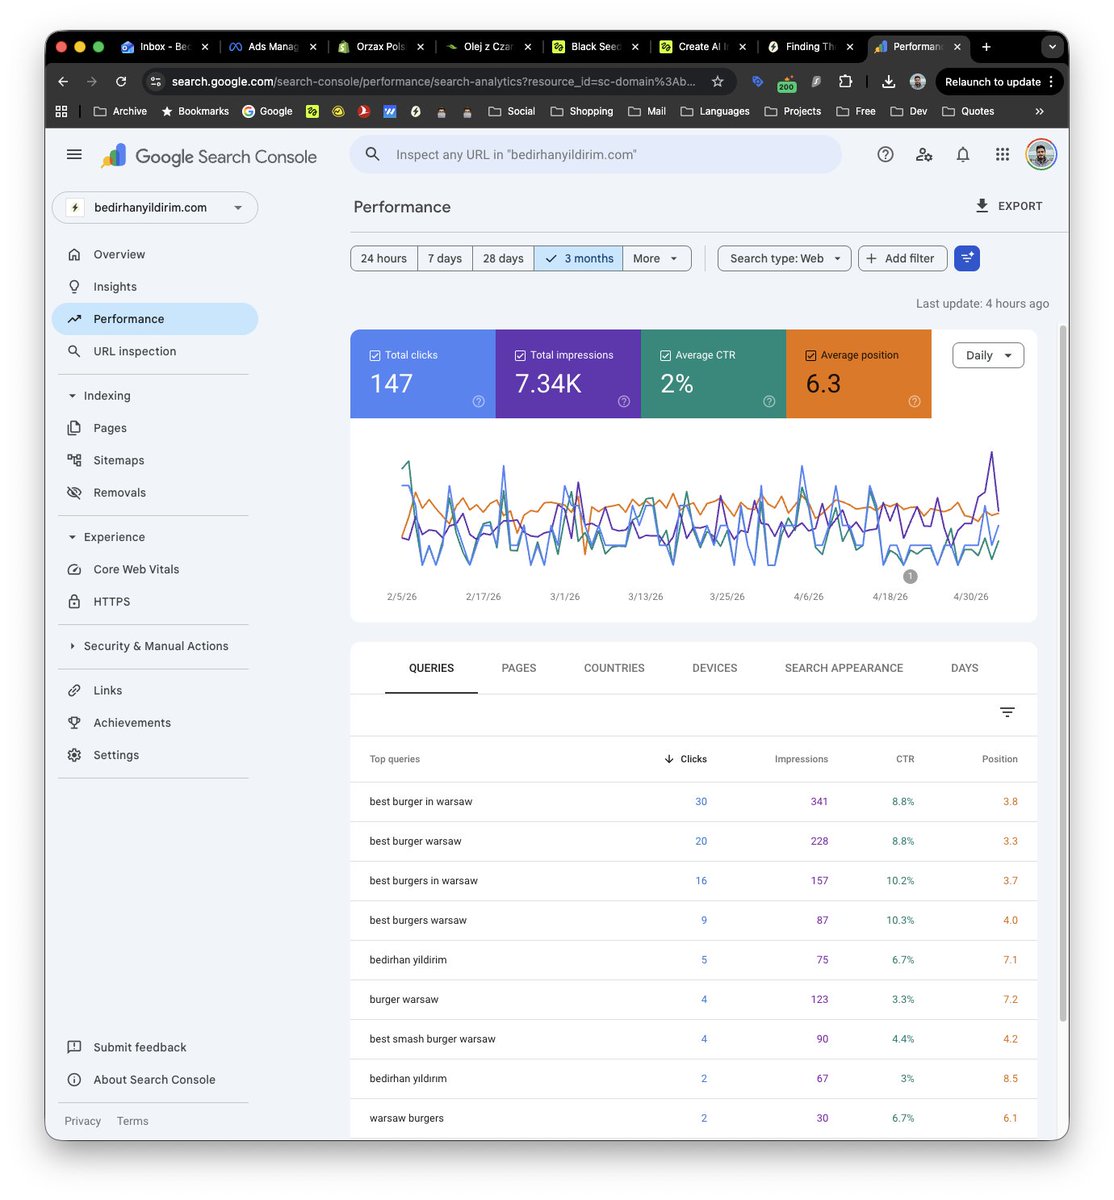Open Total impressions help icon
Screen dimensions: 1114x1200
tap(624, 401)
